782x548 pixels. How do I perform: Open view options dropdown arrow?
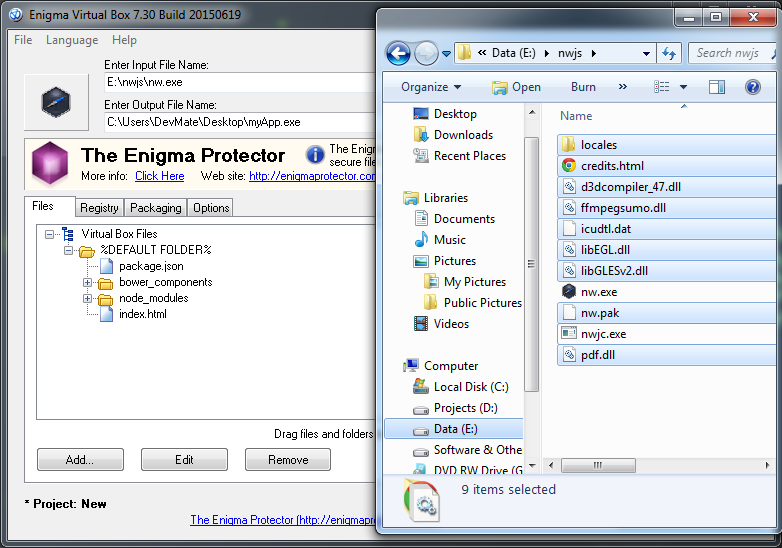click(x=683, y=87)
